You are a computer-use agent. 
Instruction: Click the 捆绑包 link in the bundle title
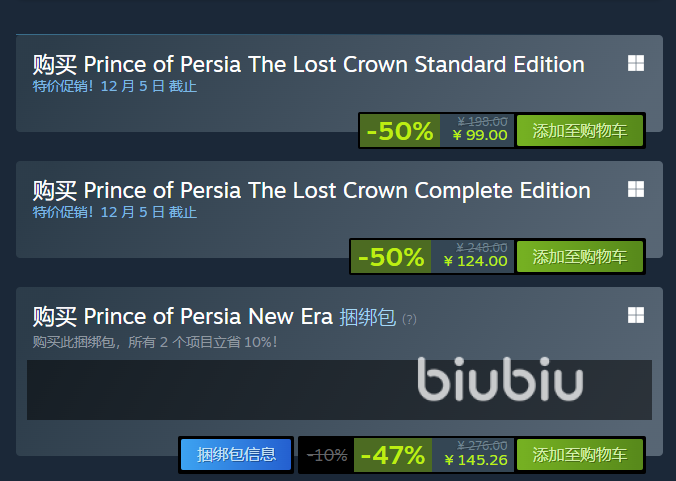click(368, 317)
